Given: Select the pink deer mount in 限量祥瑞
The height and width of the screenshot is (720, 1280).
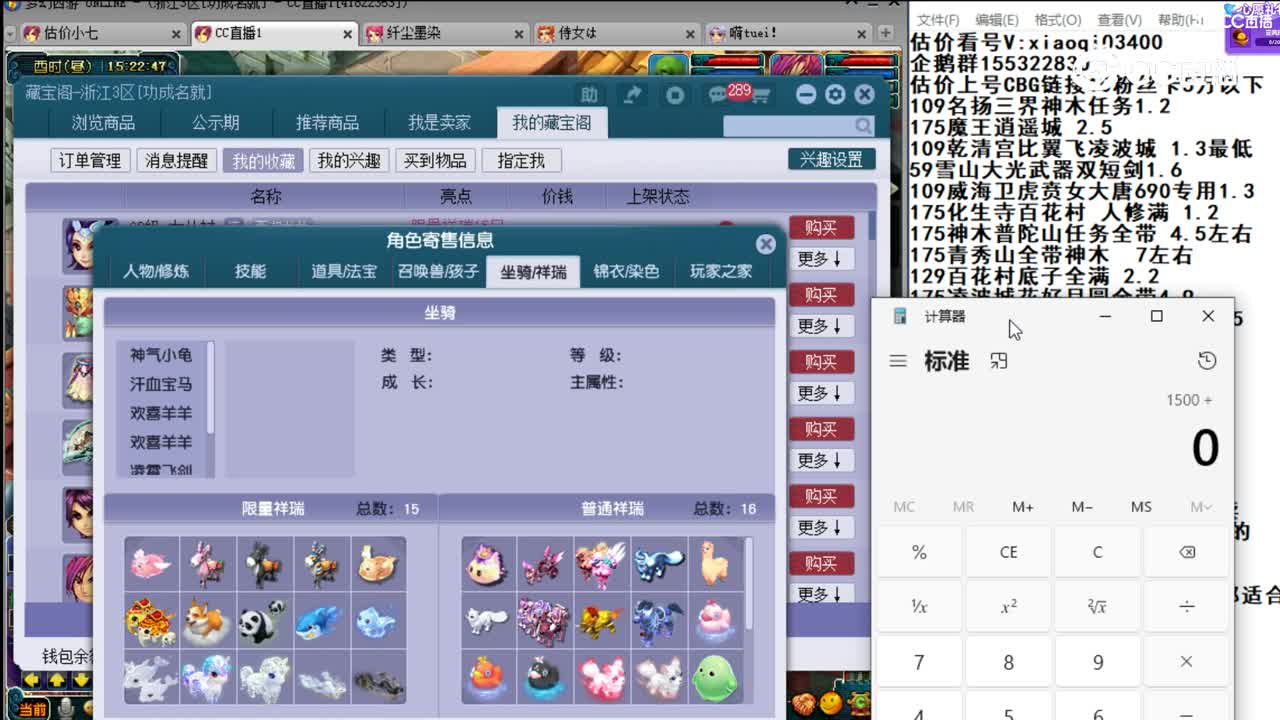Looking at the screenshot, I should [208, 565].
